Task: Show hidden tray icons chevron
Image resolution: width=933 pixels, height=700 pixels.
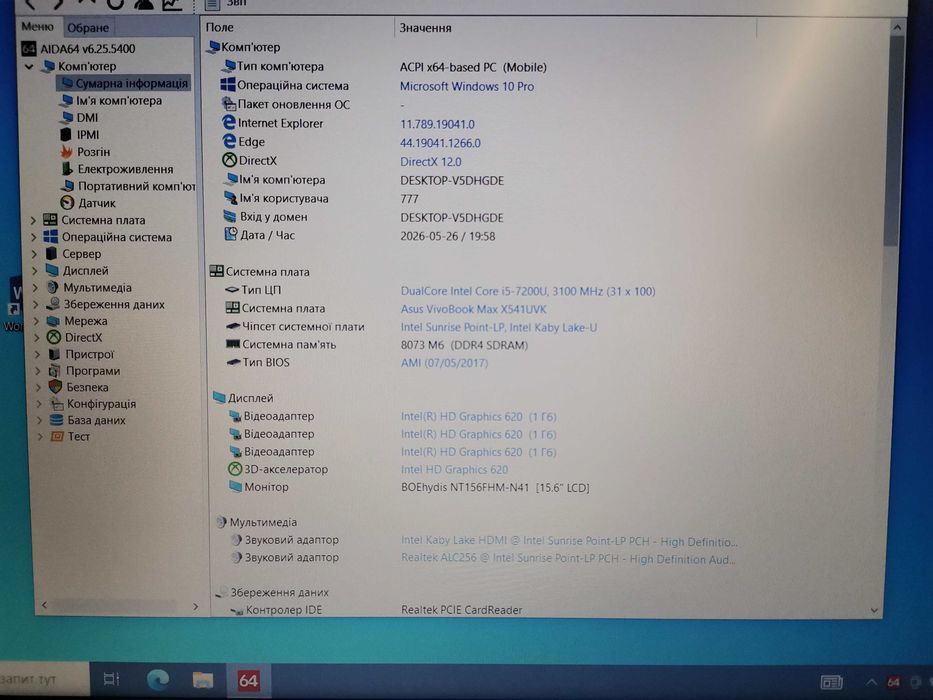Action: pos(871,682)
